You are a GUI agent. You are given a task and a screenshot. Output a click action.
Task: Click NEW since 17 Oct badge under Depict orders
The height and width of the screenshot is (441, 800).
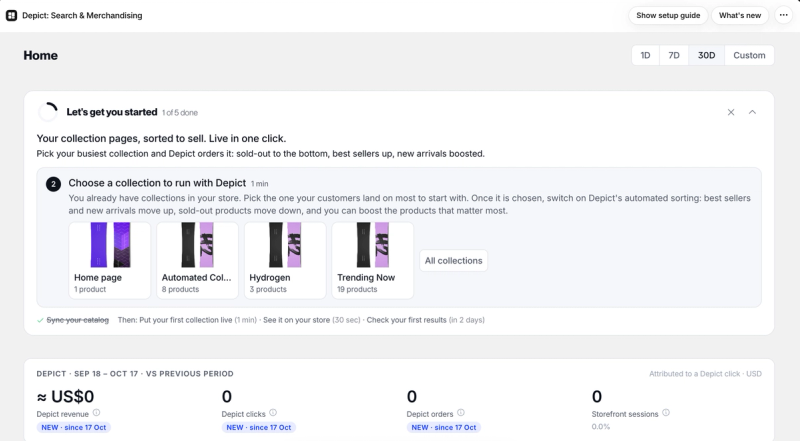pos(444,427)
